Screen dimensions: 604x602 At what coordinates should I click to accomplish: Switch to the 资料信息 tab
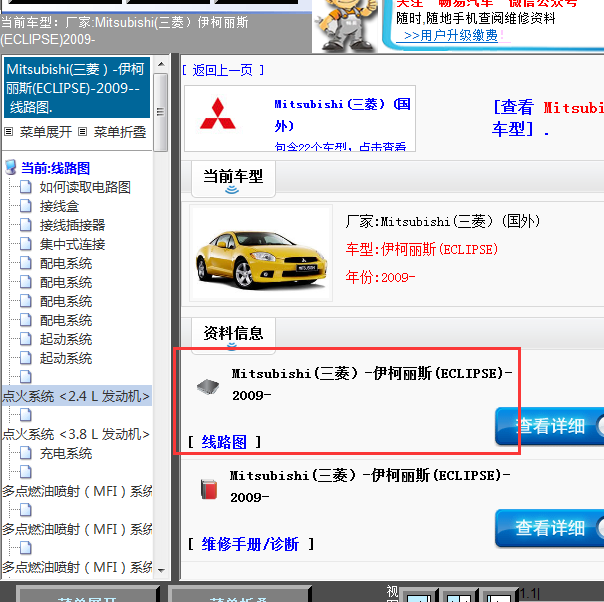233,335
